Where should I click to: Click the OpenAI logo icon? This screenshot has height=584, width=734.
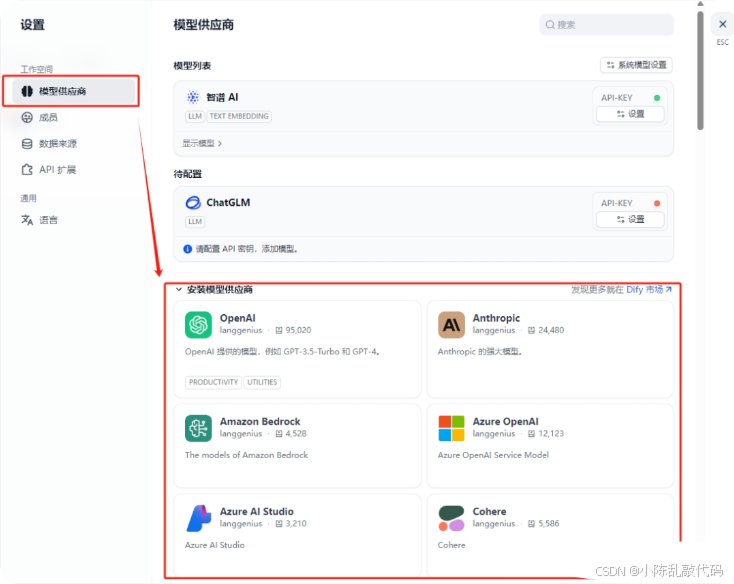[x=198, y=325]
